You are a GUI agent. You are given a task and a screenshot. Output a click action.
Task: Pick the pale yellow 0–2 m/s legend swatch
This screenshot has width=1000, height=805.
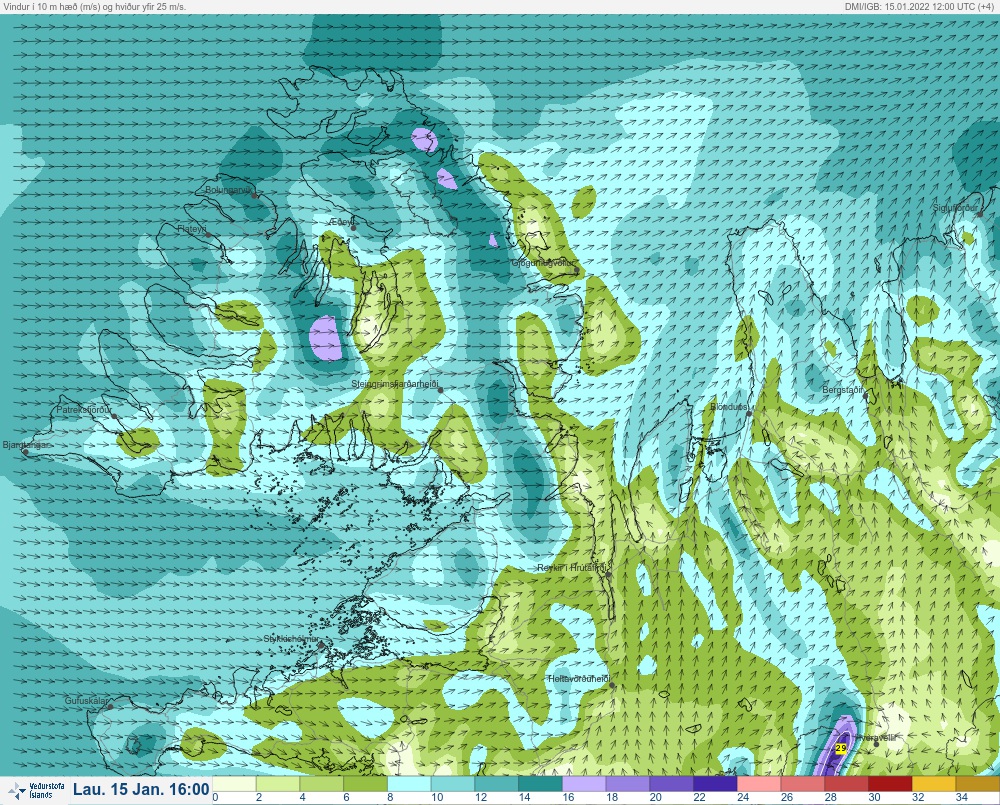[x=234, y=783]
